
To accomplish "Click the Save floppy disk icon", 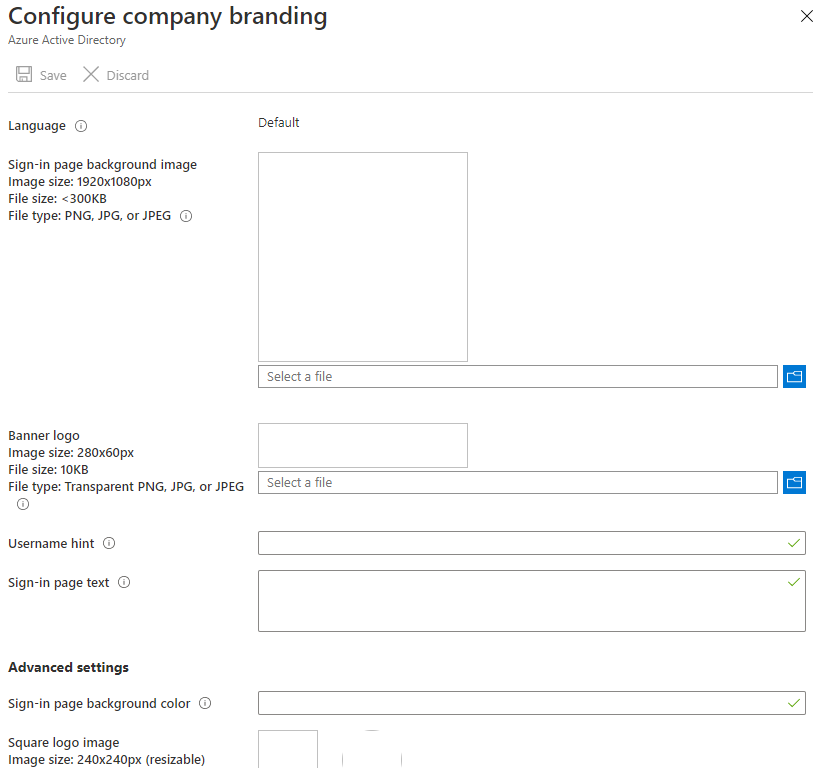I will pyautogui.click(x=24, y=74).
